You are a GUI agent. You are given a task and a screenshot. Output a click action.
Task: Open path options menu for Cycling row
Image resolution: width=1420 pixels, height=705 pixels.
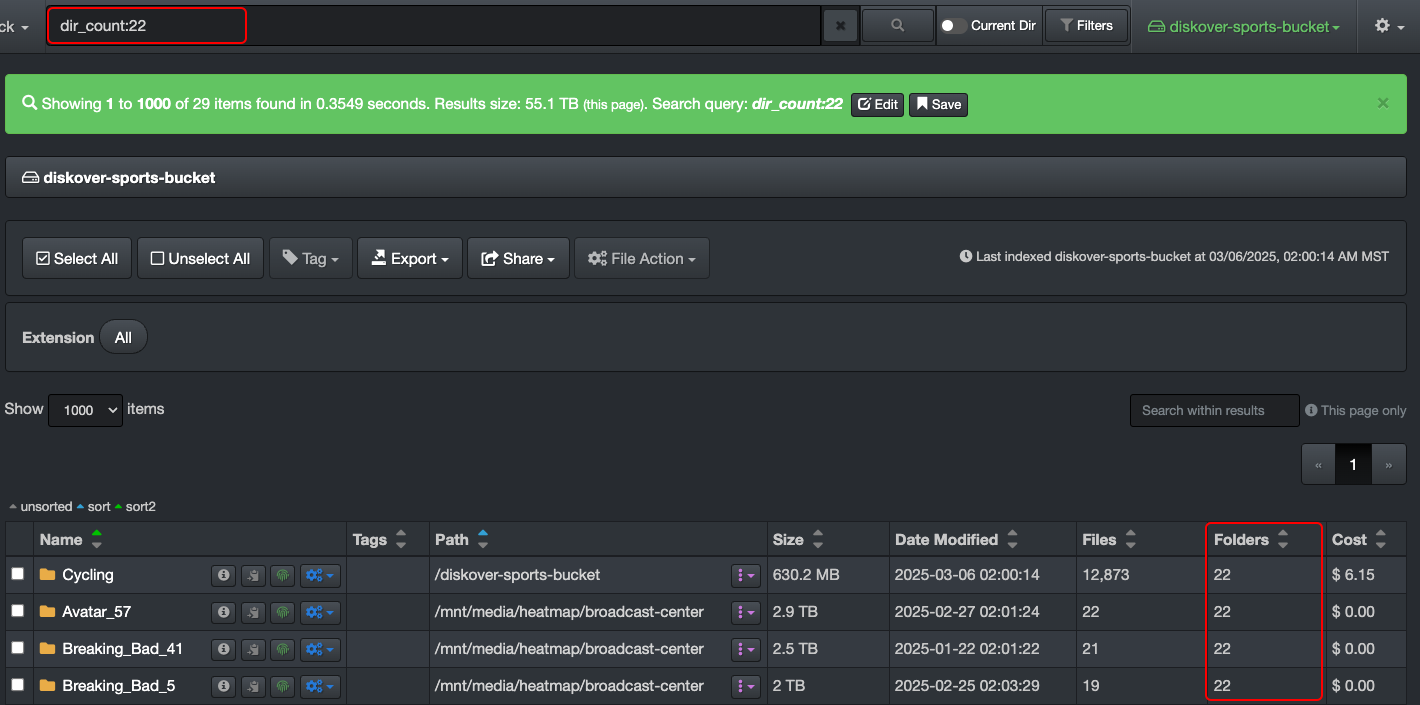pos(746,575)
